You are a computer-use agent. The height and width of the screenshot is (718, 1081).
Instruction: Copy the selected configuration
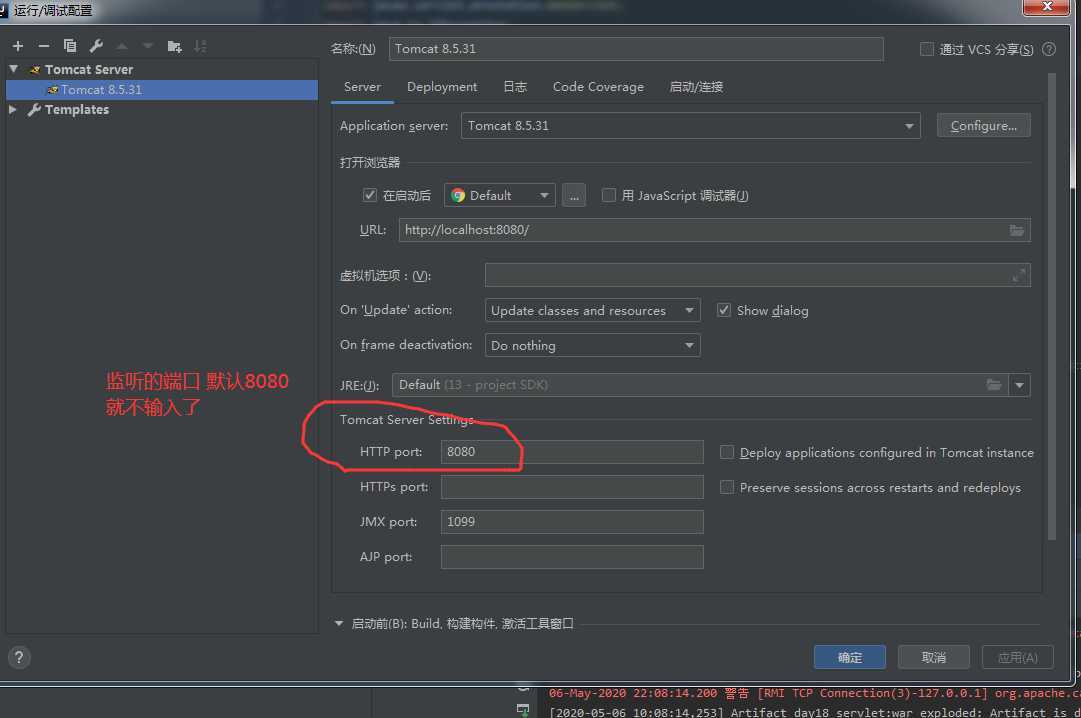click(x=70, y=46)
